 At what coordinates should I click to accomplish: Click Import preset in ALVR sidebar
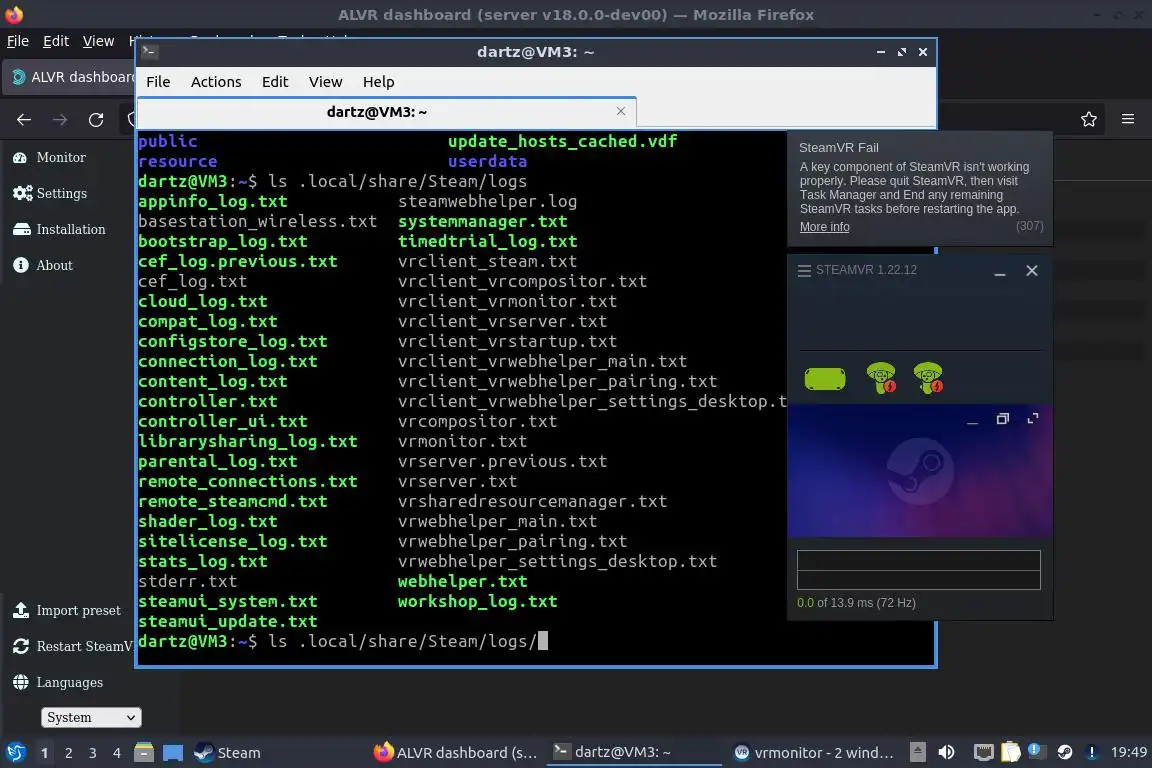pyautogui.click(x=66, y=611)
